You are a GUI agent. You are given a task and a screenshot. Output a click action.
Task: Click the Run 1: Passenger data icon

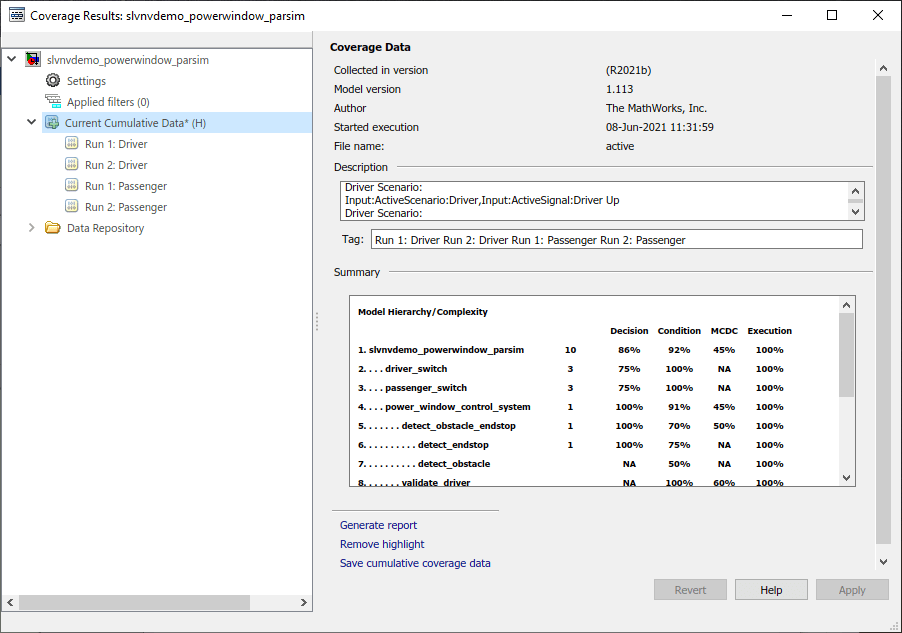71,186
